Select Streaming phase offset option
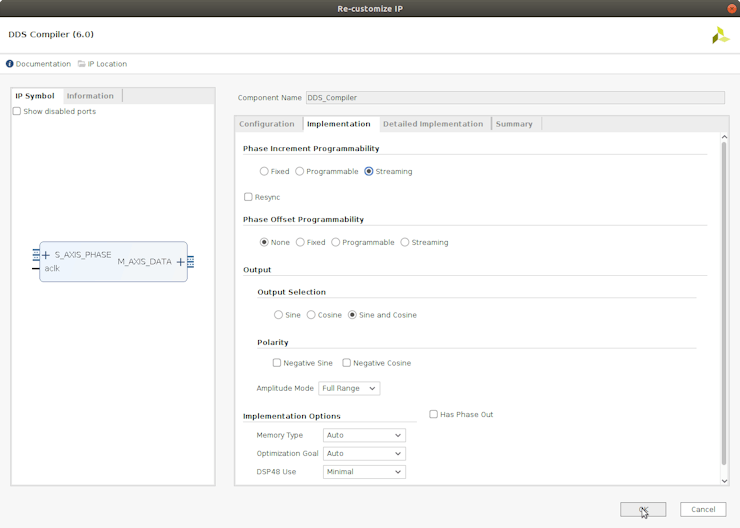The image size is (740, 528). tap(405, 242)
